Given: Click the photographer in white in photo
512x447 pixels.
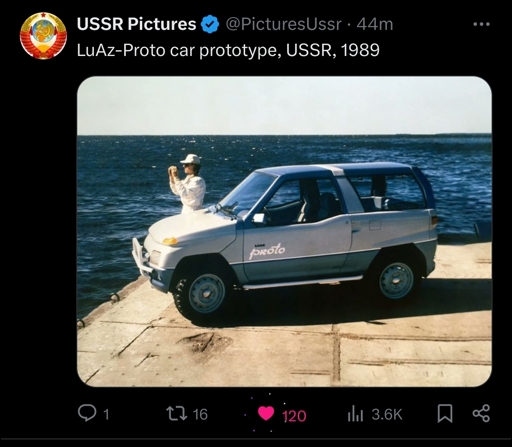Looking at the screenshot, I should (188, 183).
